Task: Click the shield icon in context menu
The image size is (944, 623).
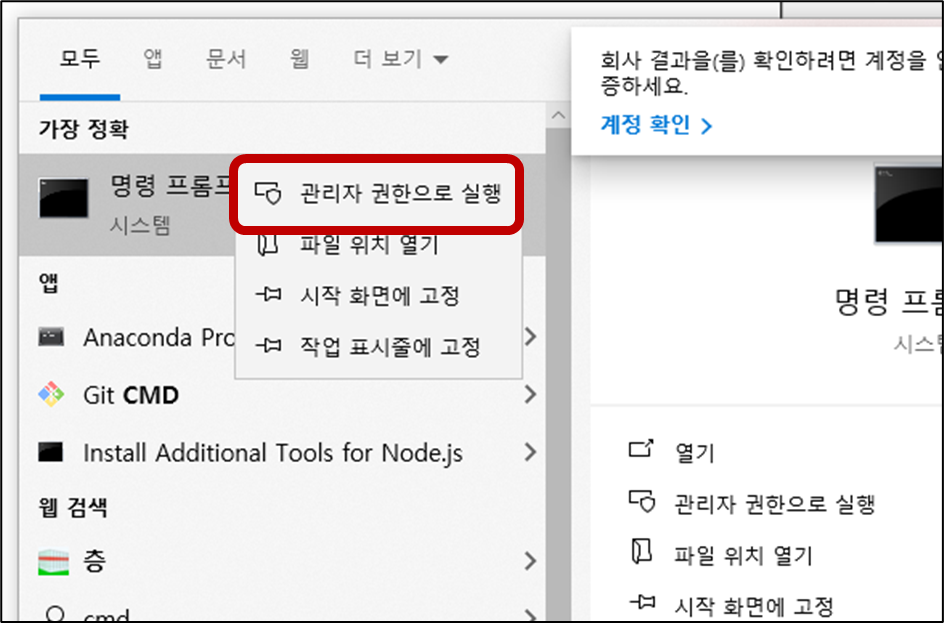Action: (268, 194)
